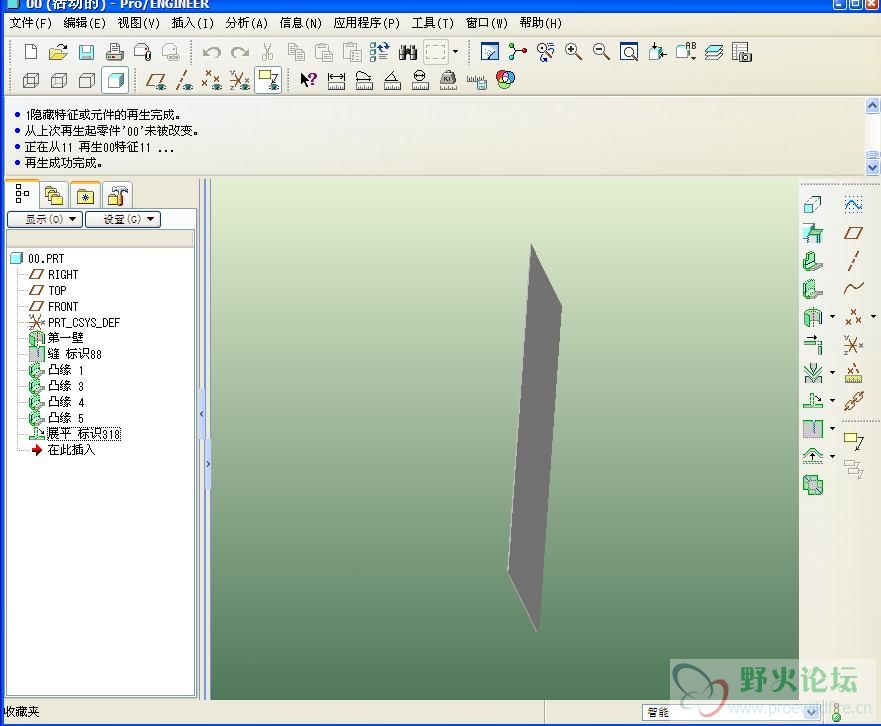Toggle coordinate systems visibility
Image resolution: width=881 pixels, height=726 pixels.
tap(239, 80)
